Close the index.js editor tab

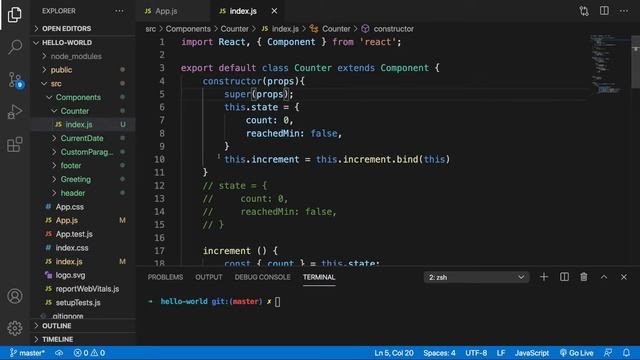tap(274, 11)
